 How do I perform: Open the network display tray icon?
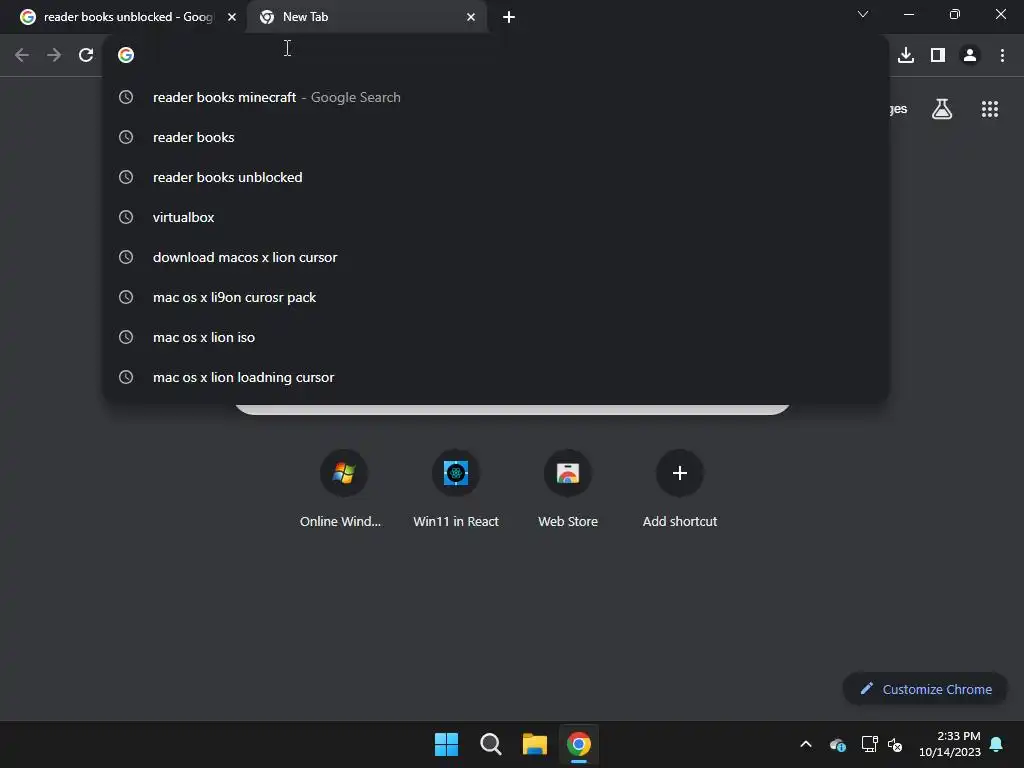pos(869,744)
